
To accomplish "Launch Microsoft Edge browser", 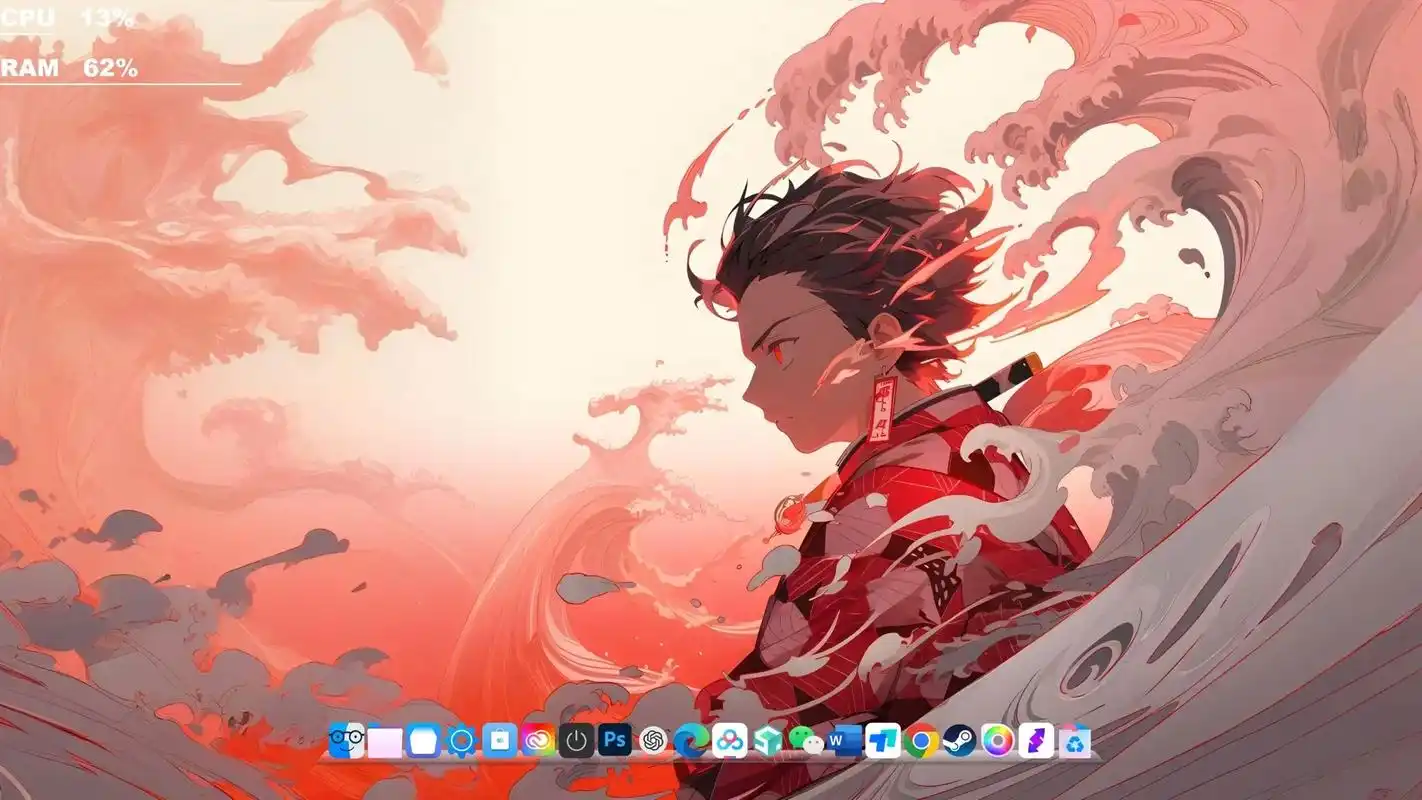I will click(x=691, y=741).
